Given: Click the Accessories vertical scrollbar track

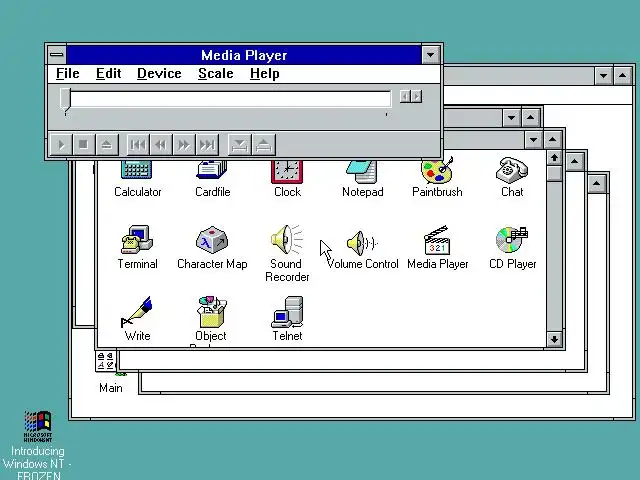Looking at the screenshot, I should click(x=554, y=256).
